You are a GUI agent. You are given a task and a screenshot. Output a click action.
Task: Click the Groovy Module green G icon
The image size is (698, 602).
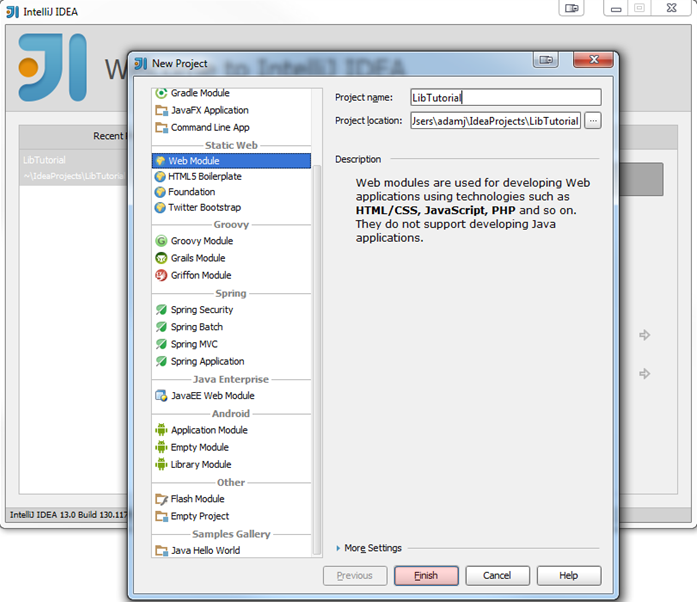[x=161, y=241]
